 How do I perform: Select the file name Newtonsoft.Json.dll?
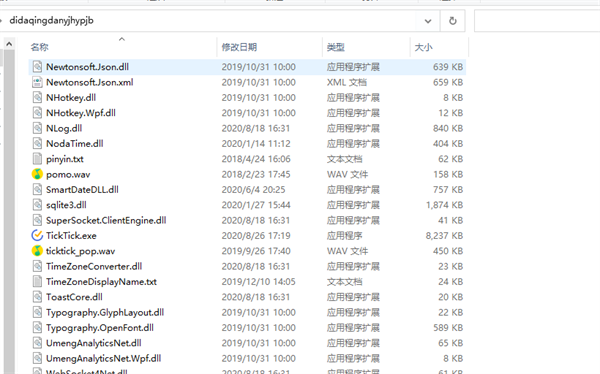pyautogui.click(x=87, y=67)
